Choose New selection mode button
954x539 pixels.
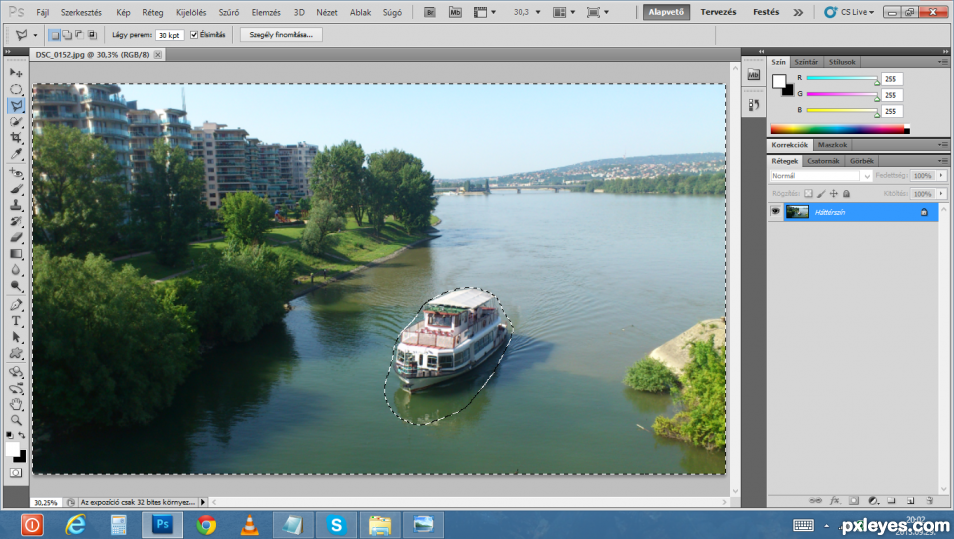55,35
